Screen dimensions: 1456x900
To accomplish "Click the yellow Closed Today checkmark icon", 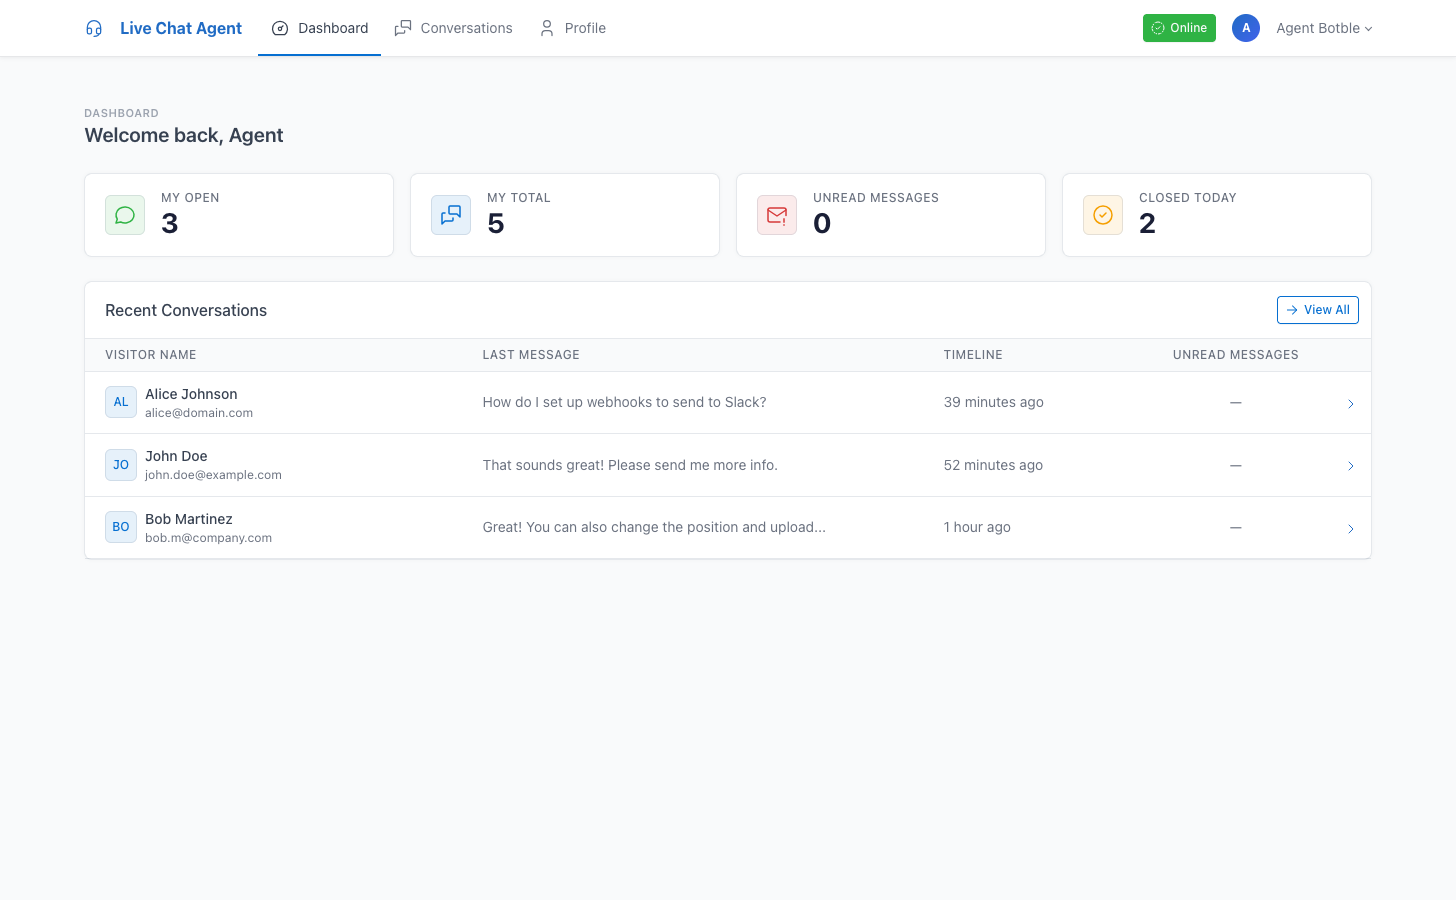I will click(x=1102, y=214).
